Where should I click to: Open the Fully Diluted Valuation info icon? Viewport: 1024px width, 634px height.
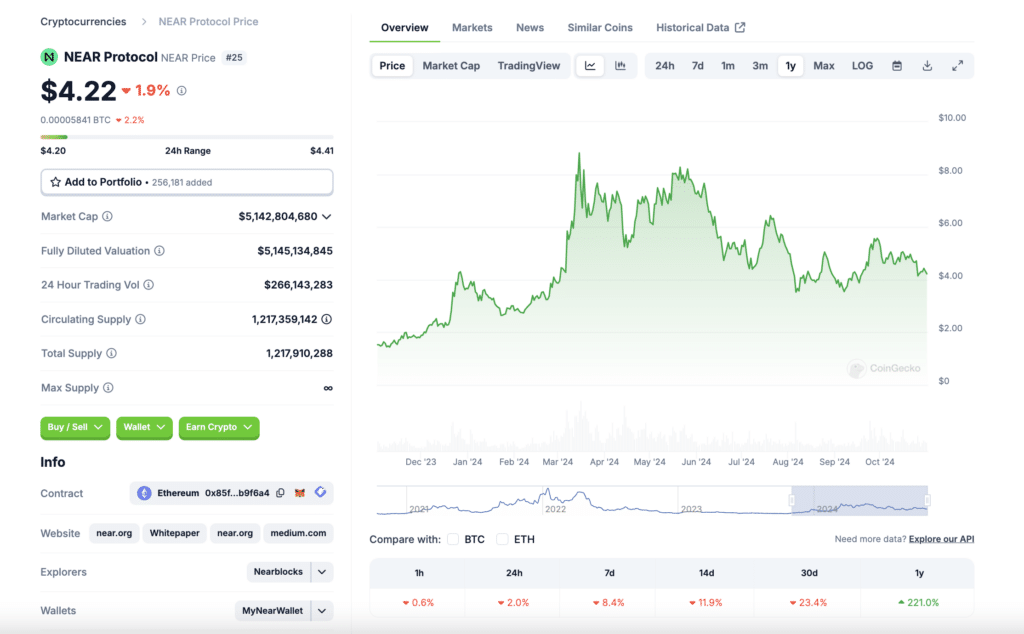tap(159, 251)
